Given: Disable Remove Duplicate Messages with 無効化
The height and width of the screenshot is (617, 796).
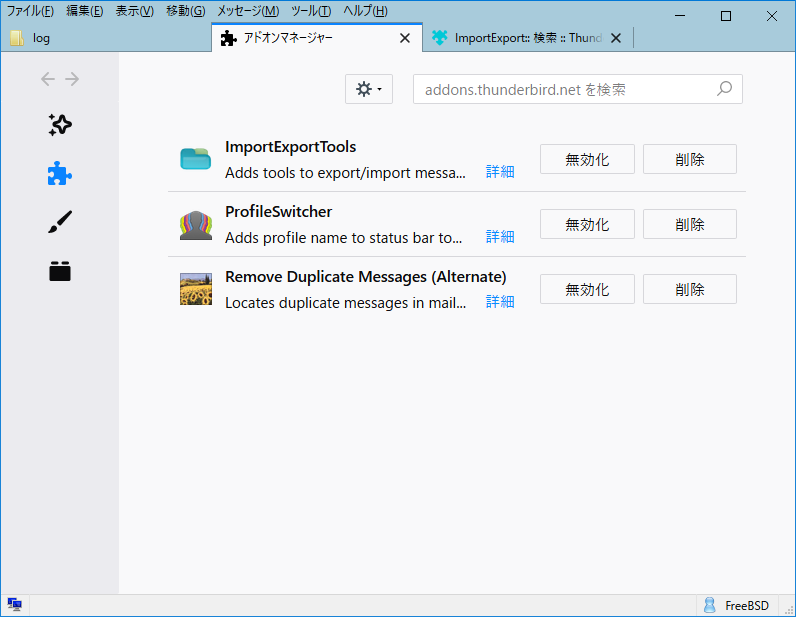Looking at the screenshot, I should [587, 289].
